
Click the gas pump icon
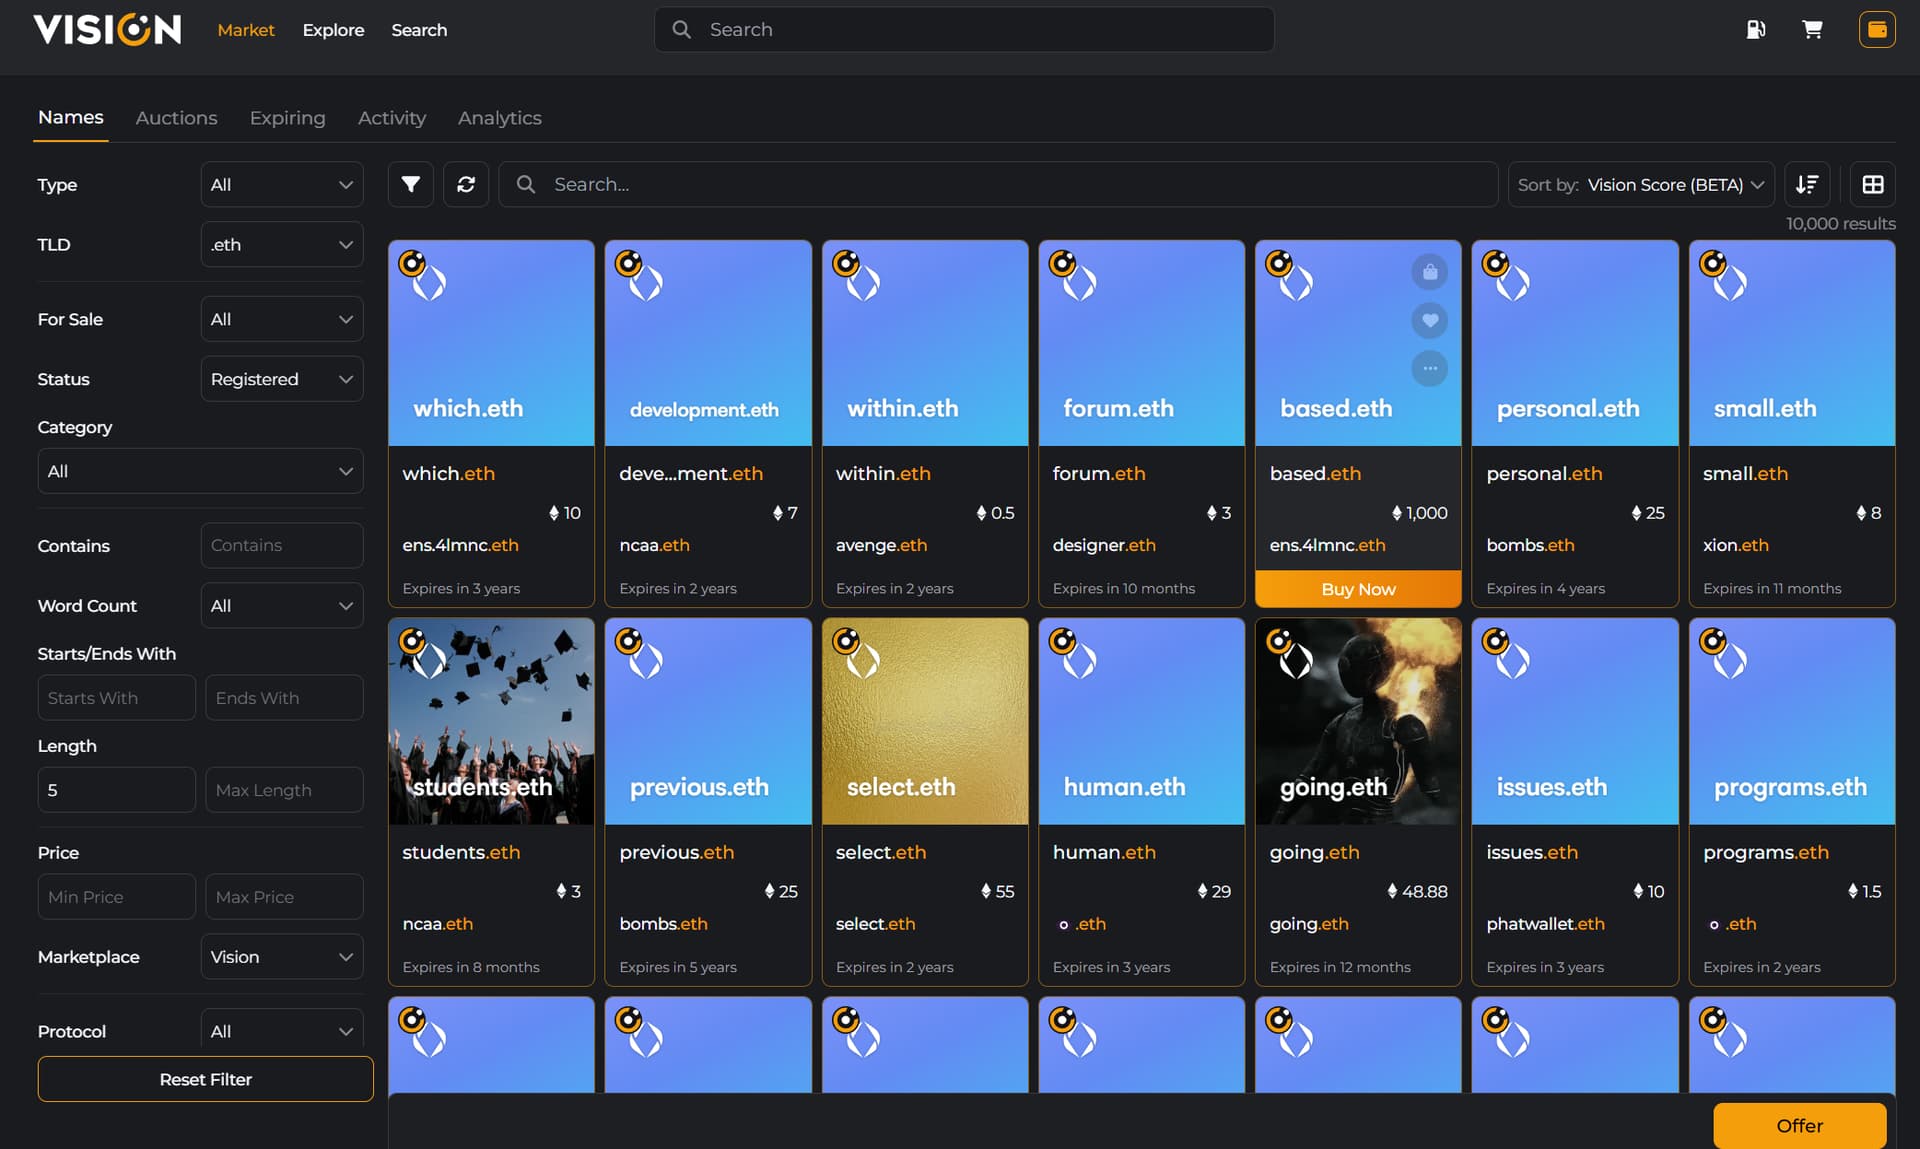point(1755,29)
